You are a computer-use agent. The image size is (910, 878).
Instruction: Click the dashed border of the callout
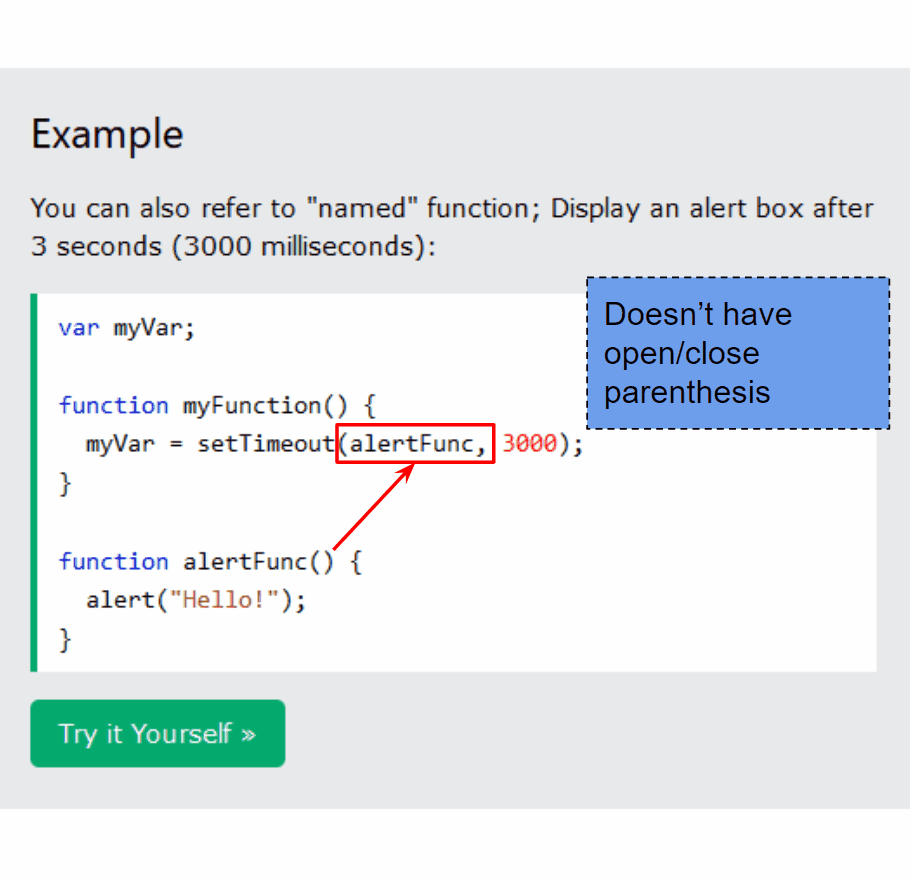coord(737,279)
